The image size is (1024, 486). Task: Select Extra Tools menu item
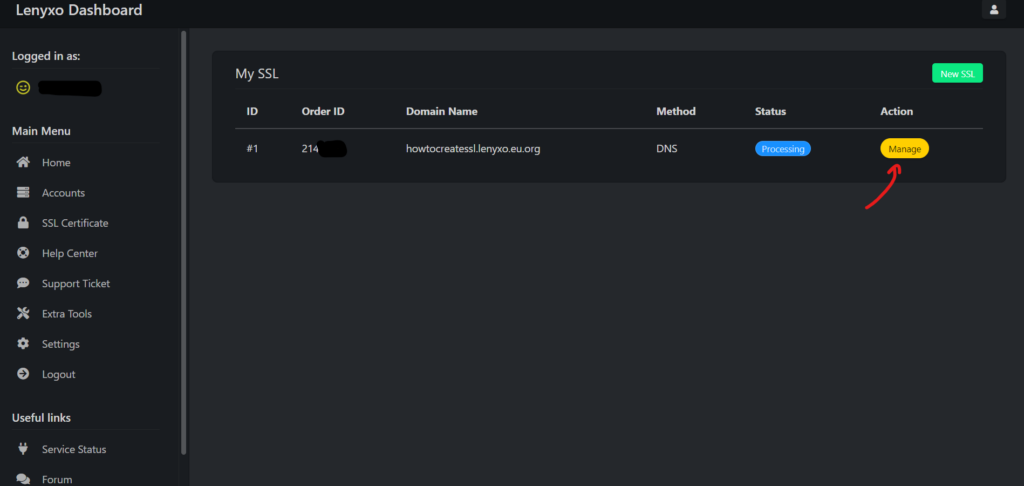point(67,314)
